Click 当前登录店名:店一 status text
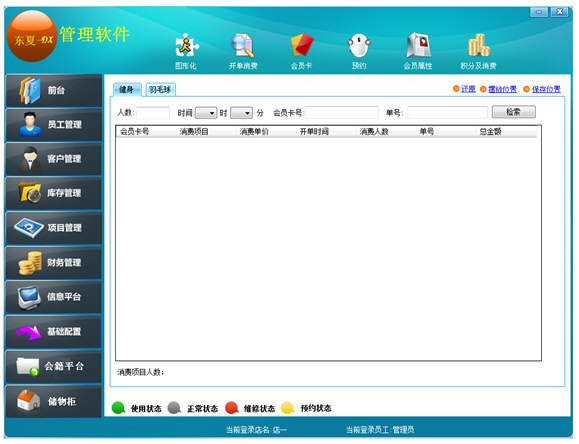The width and height of the screenshot is (579, 444). (x=256, y=430)
